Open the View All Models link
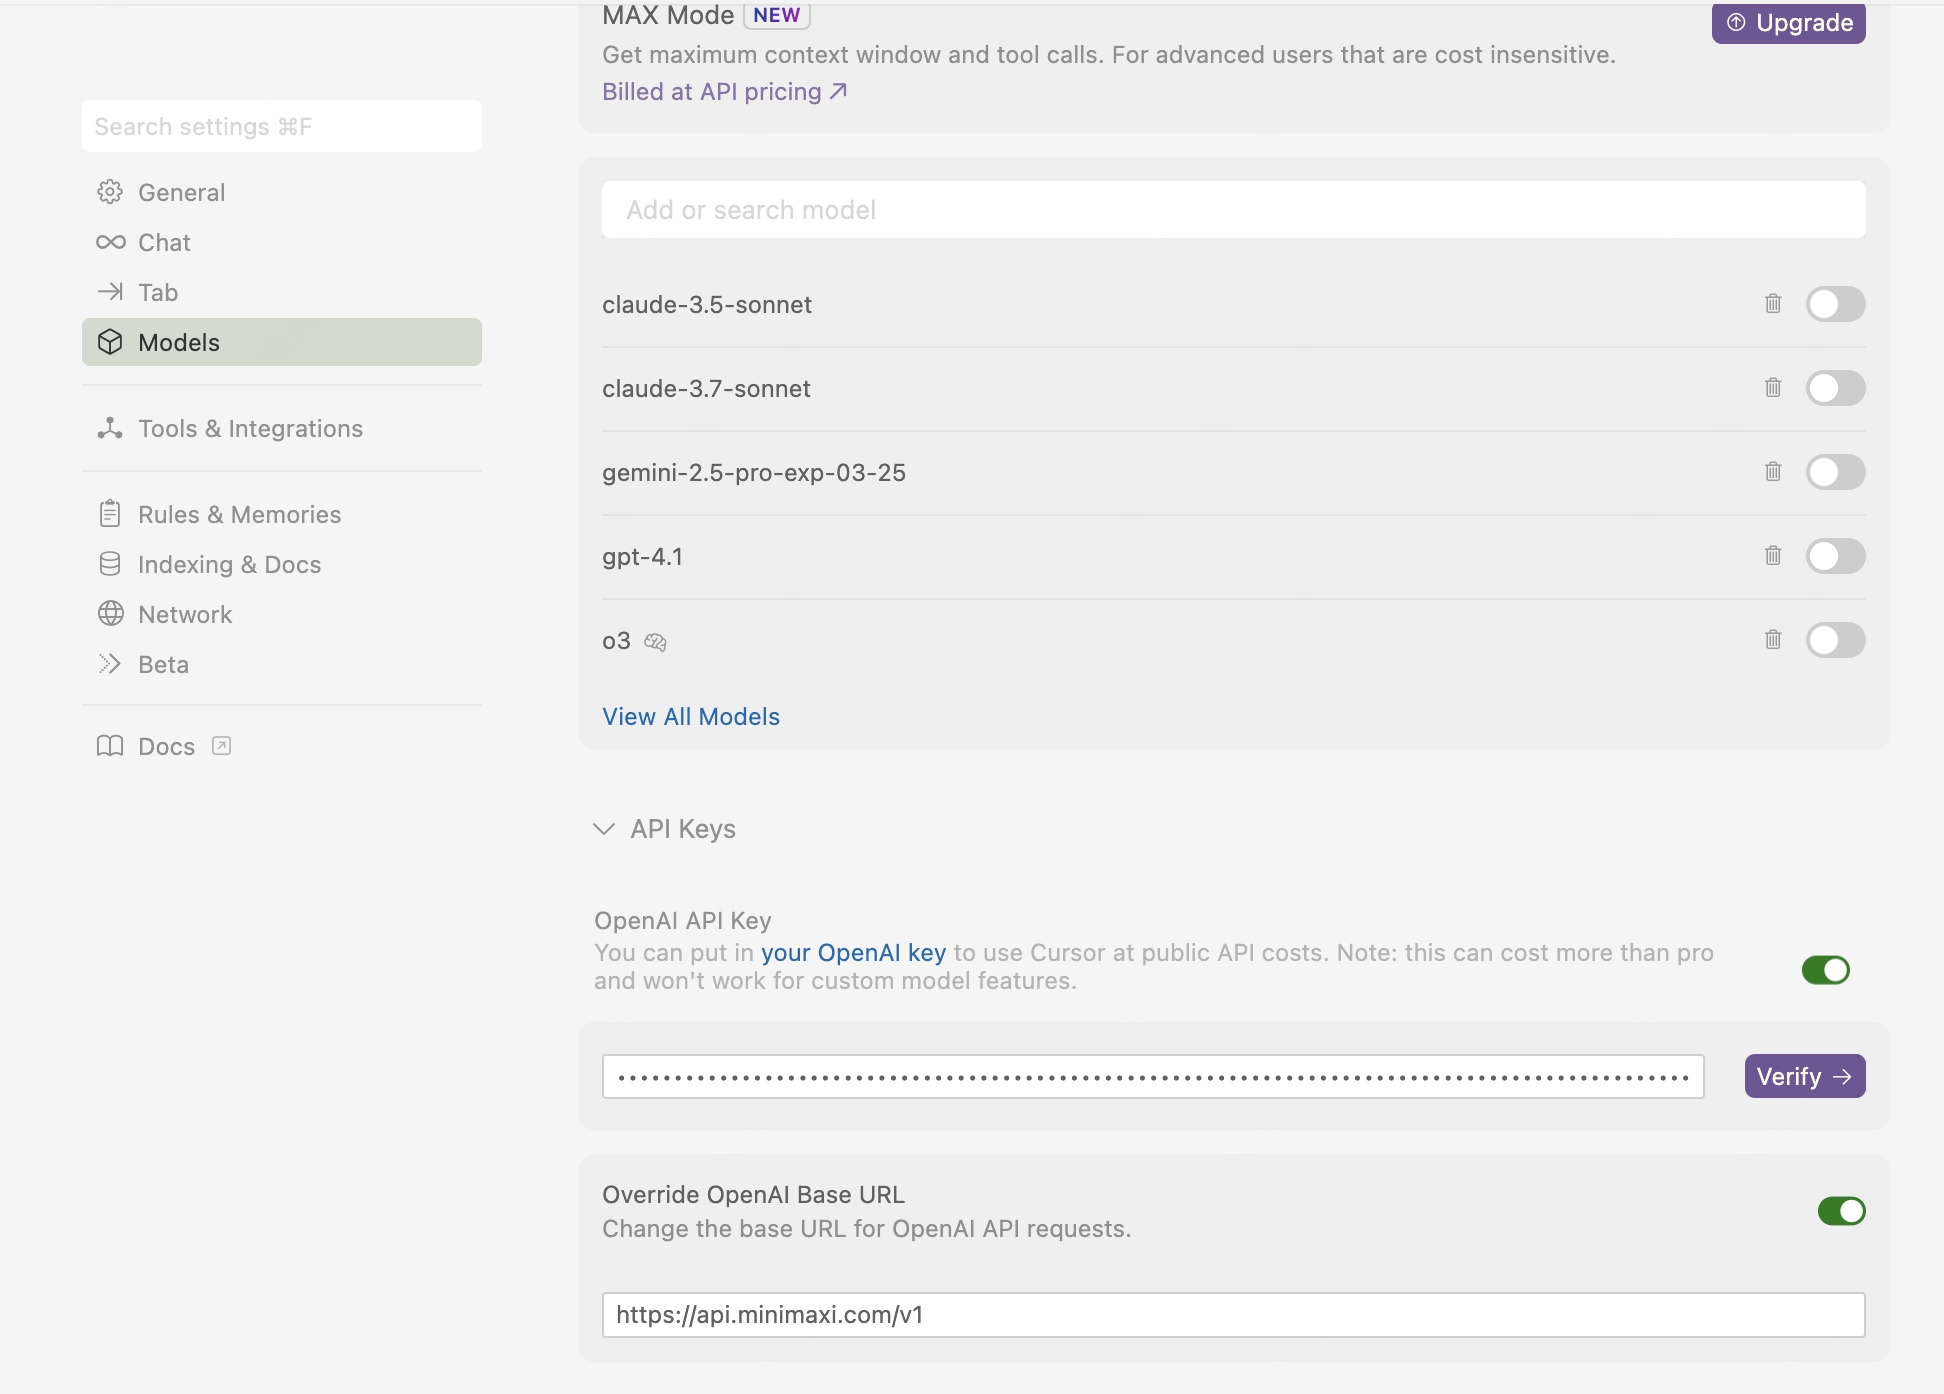This screenshot has height=1394, width=1944. (x=691, y=716)
